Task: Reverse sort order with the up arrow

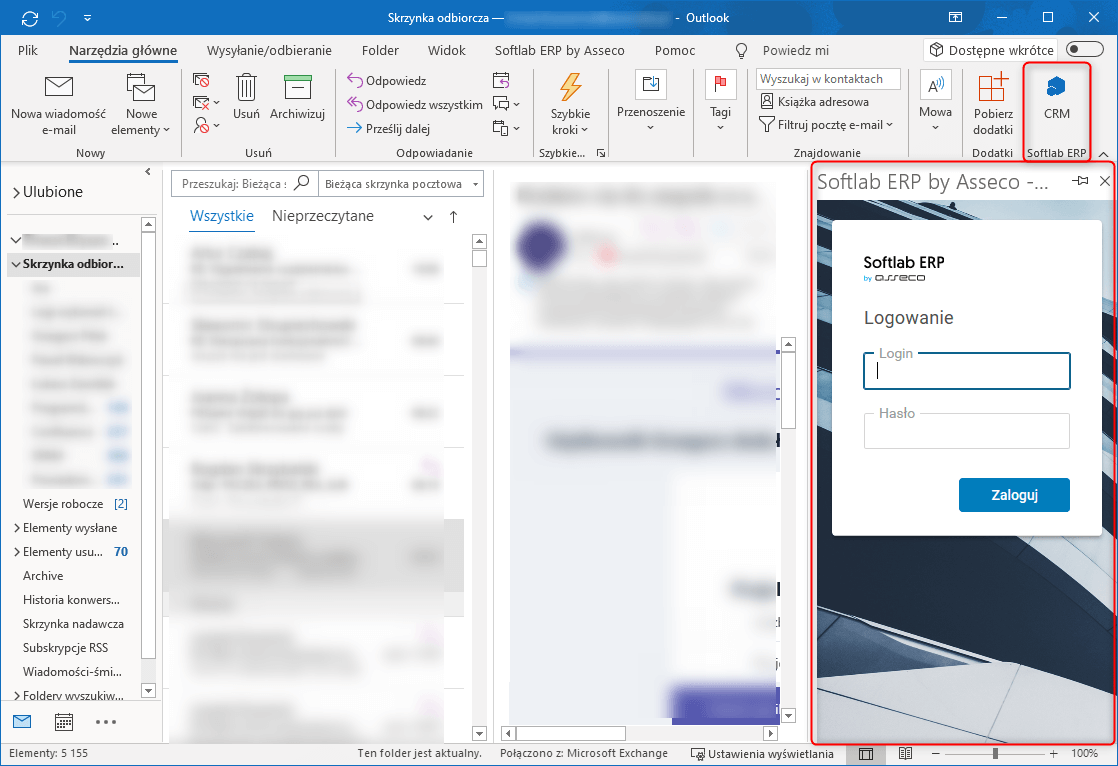Action: 453,217
